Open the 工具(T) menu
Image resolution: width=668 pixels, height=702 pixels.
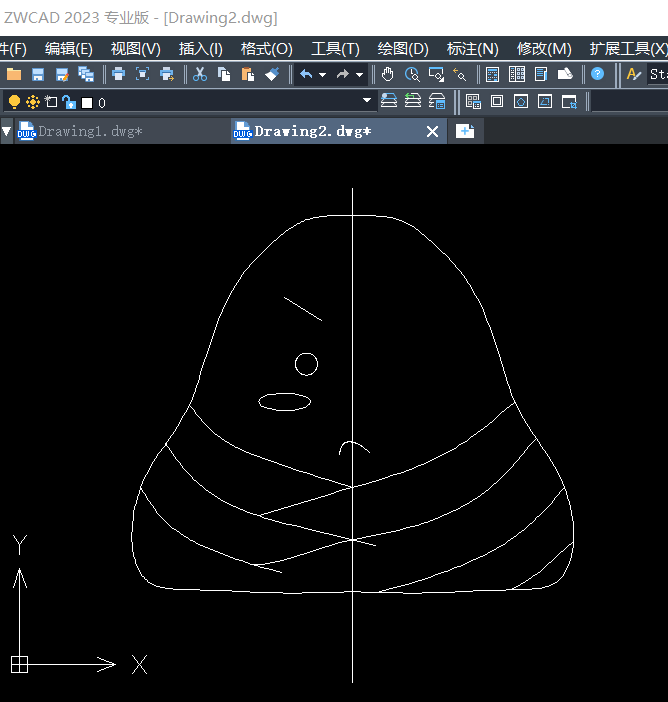pyautogui.click(x=335, y=49)
